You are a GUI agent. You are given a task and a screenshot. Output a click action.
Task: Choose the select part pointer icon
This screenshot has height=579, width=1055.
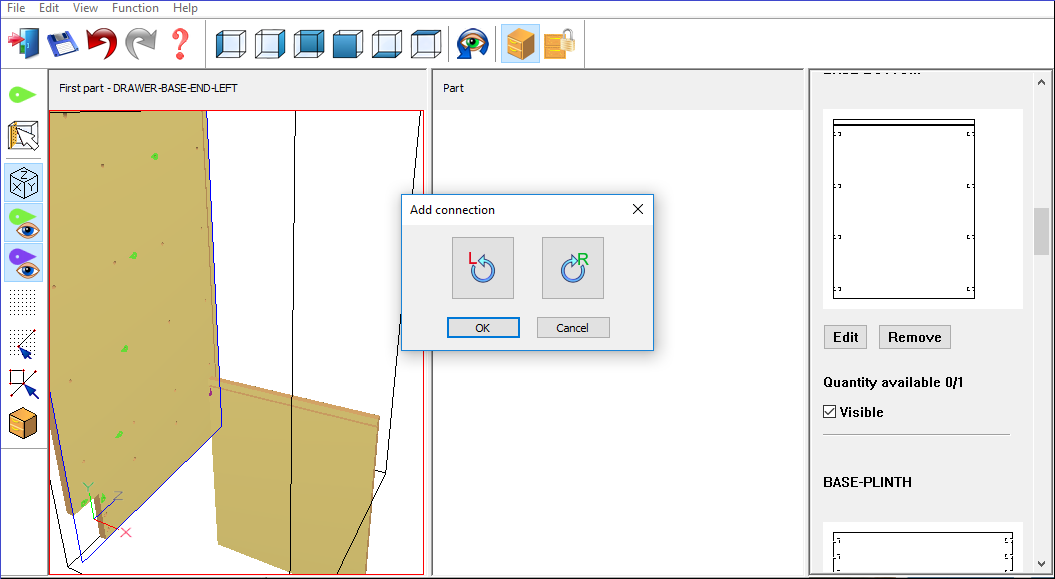tap(23, 136)
